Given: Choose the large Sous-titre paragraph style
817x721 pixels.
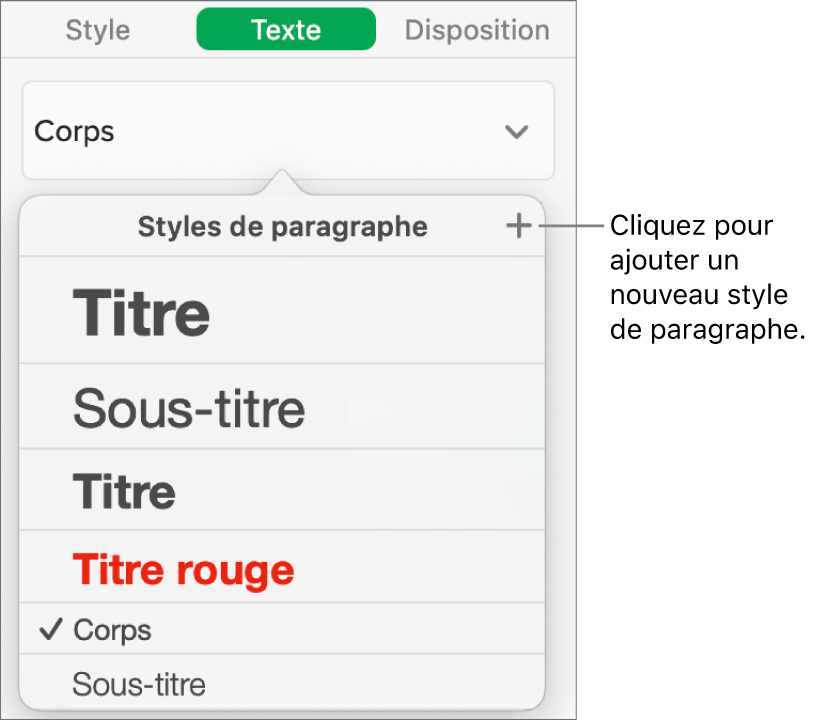Looking at the screenshot, I should [x=189, y=408].
